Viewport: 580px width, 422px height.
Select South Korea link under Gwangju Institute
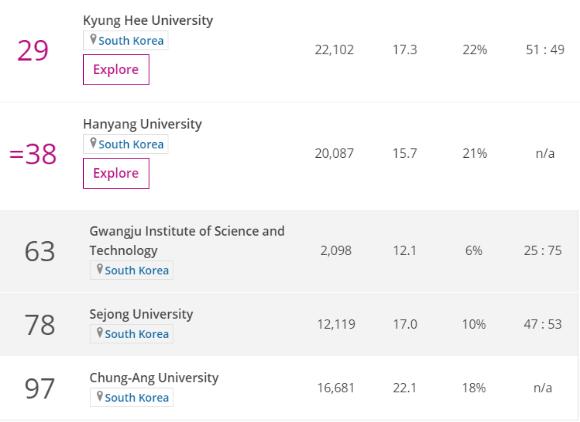coord(136,270)
